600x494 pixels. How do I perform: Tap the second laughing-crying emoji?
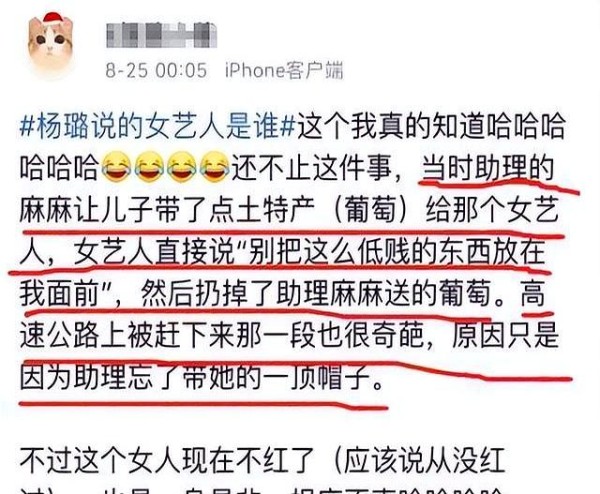click(x=149, y=167)
